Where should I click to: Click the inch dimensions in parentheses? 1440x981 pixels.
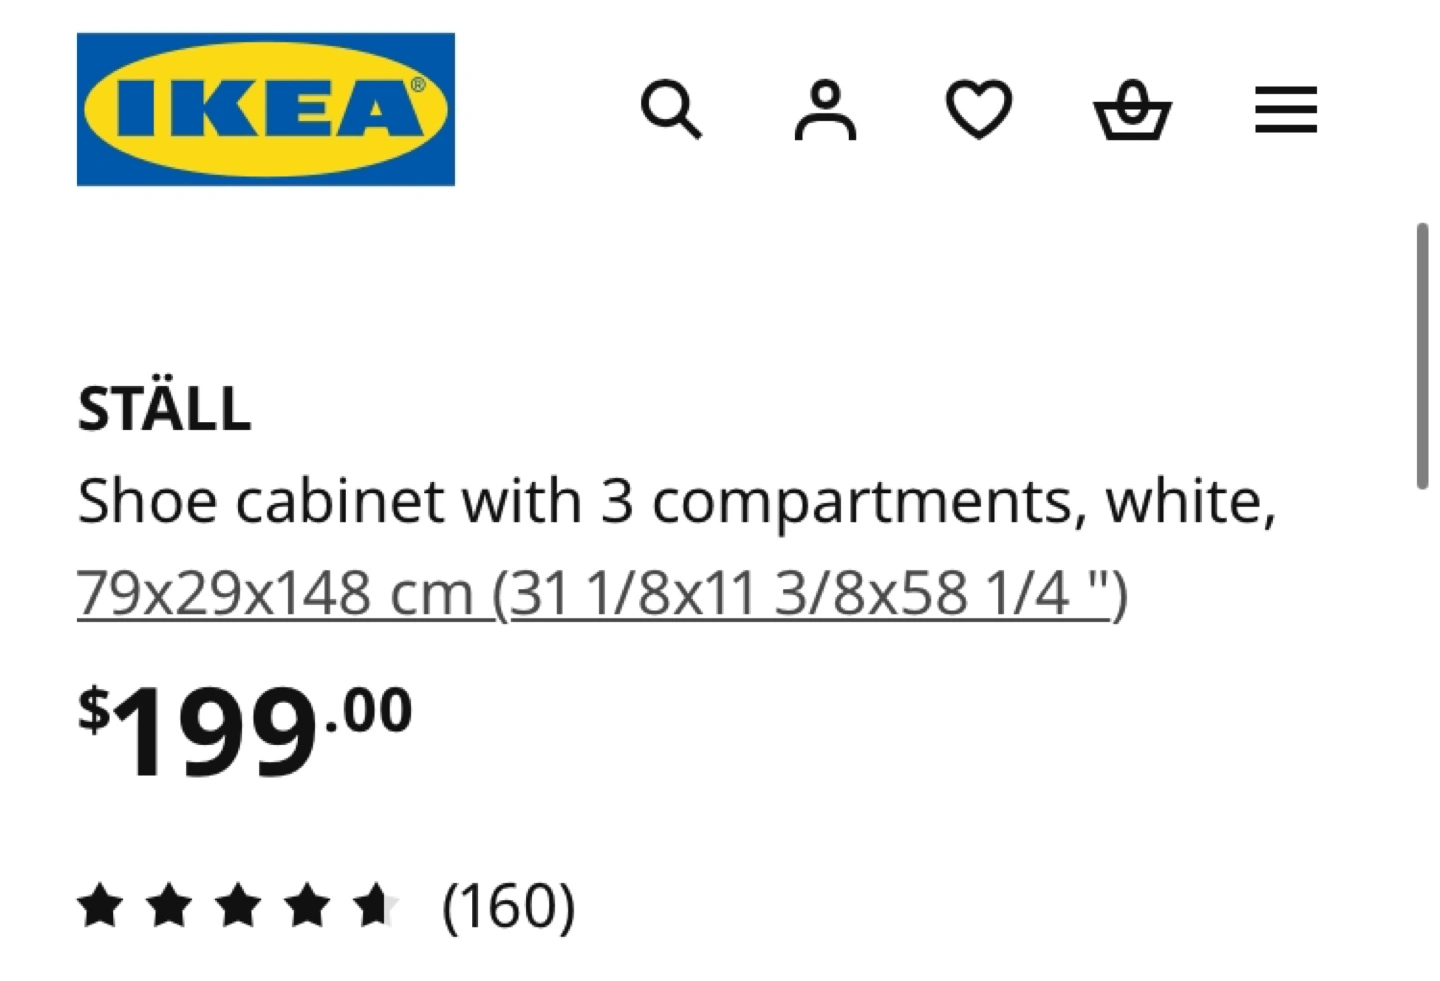pos(810,593)
